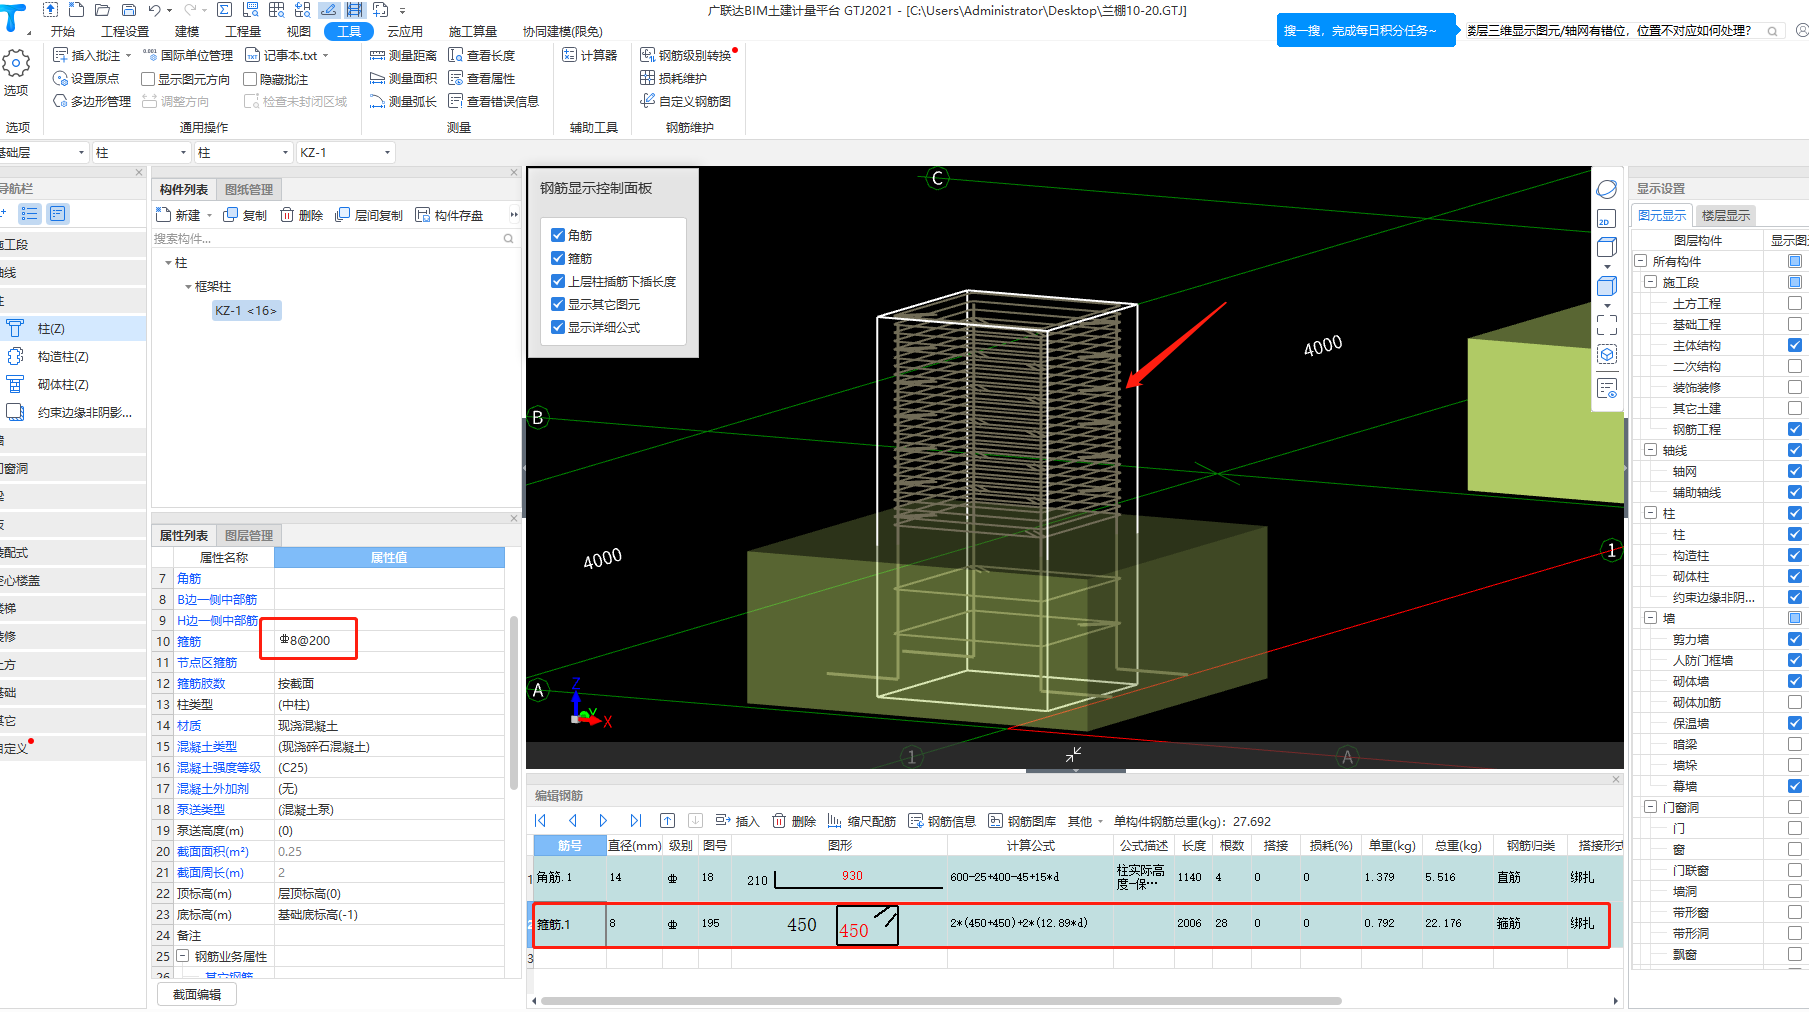The width and height of the screenshot is (1809, 1012).
Task: Click 删除 in component list toolbar
Action: (x=301, y=215)
